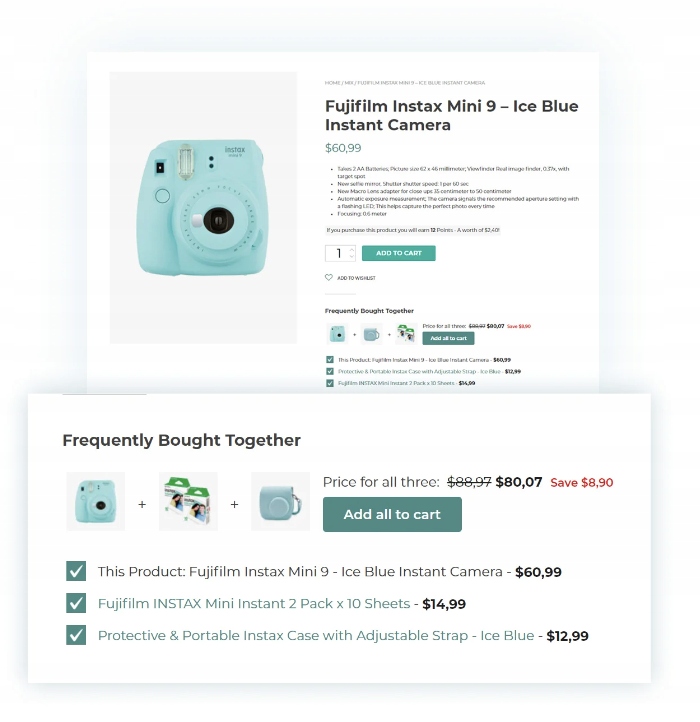The width and height of the screenshot is (700, 722).
Task: Decrease quantity with the down arrow
Action: point(352,257)
